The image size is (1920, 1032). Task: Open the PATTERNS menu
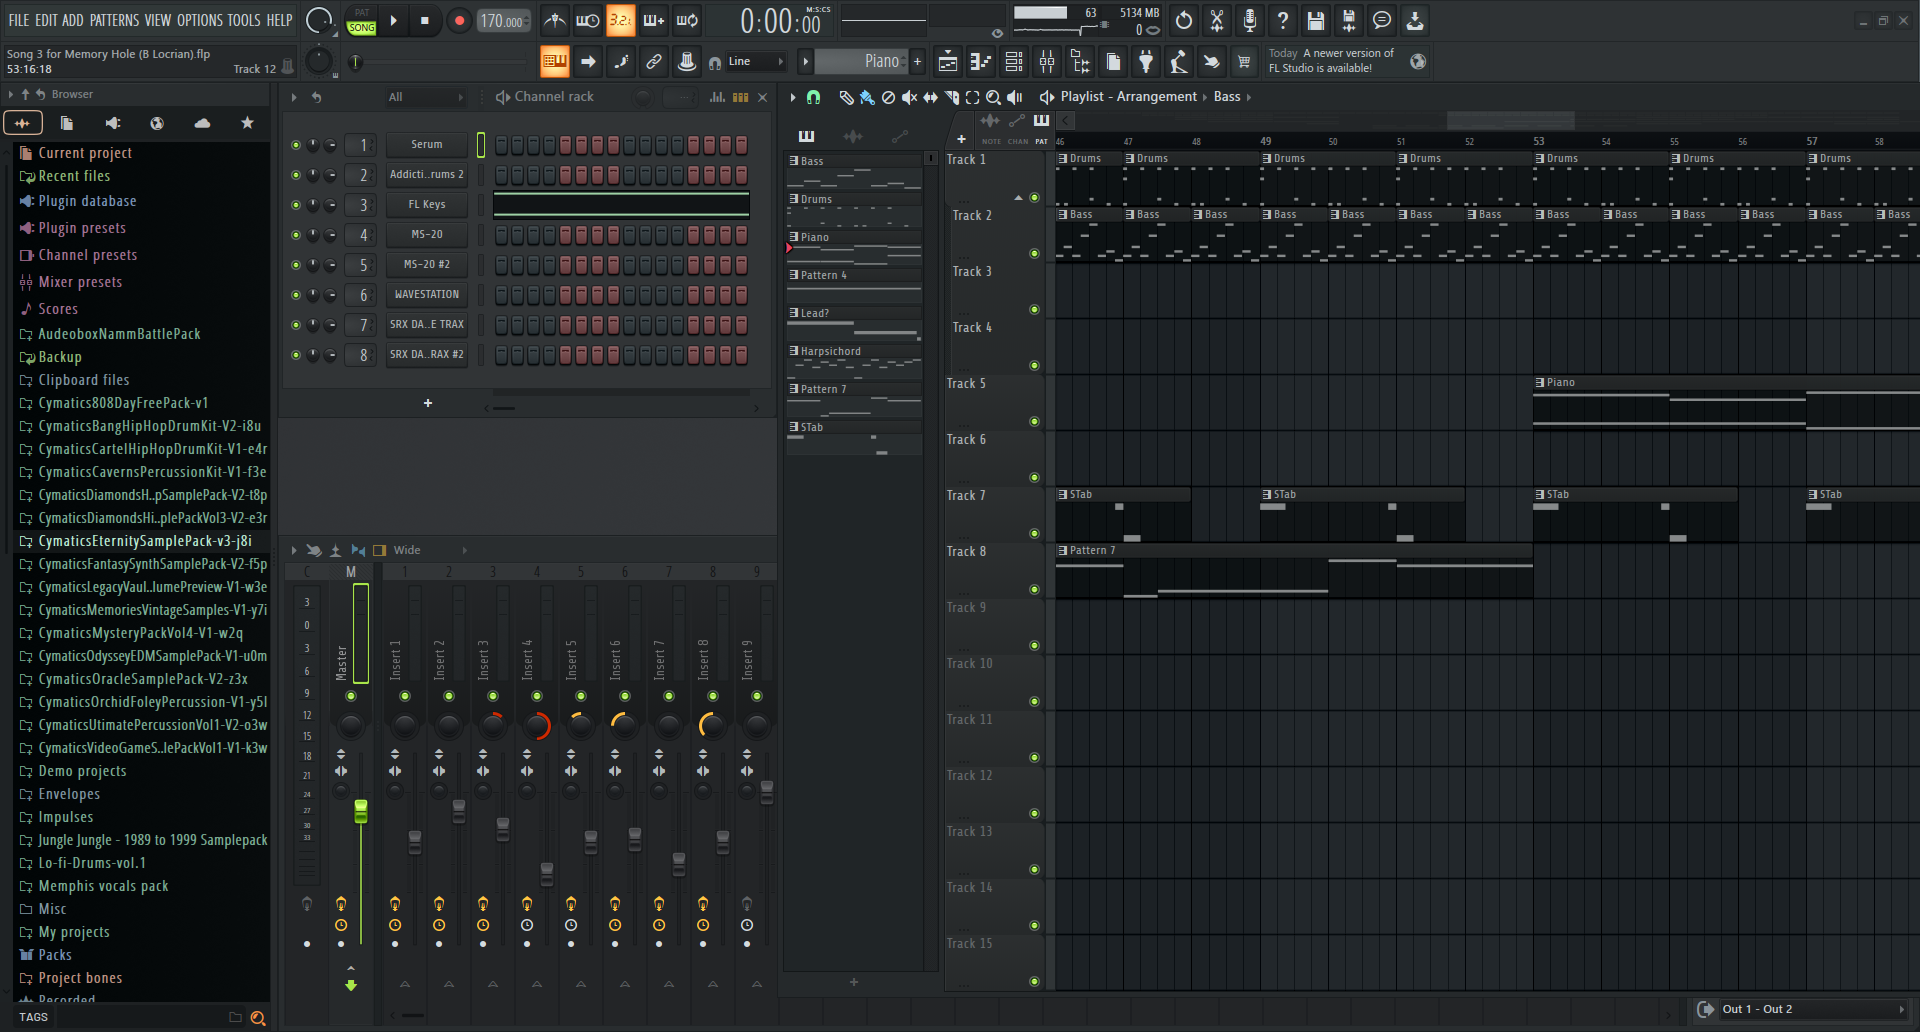114,20
